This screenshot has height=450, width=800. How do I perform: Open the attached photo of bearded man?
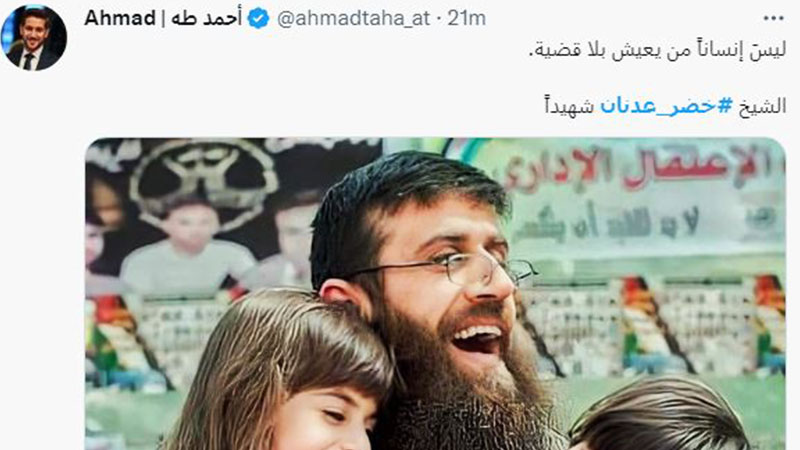[435, 293]
